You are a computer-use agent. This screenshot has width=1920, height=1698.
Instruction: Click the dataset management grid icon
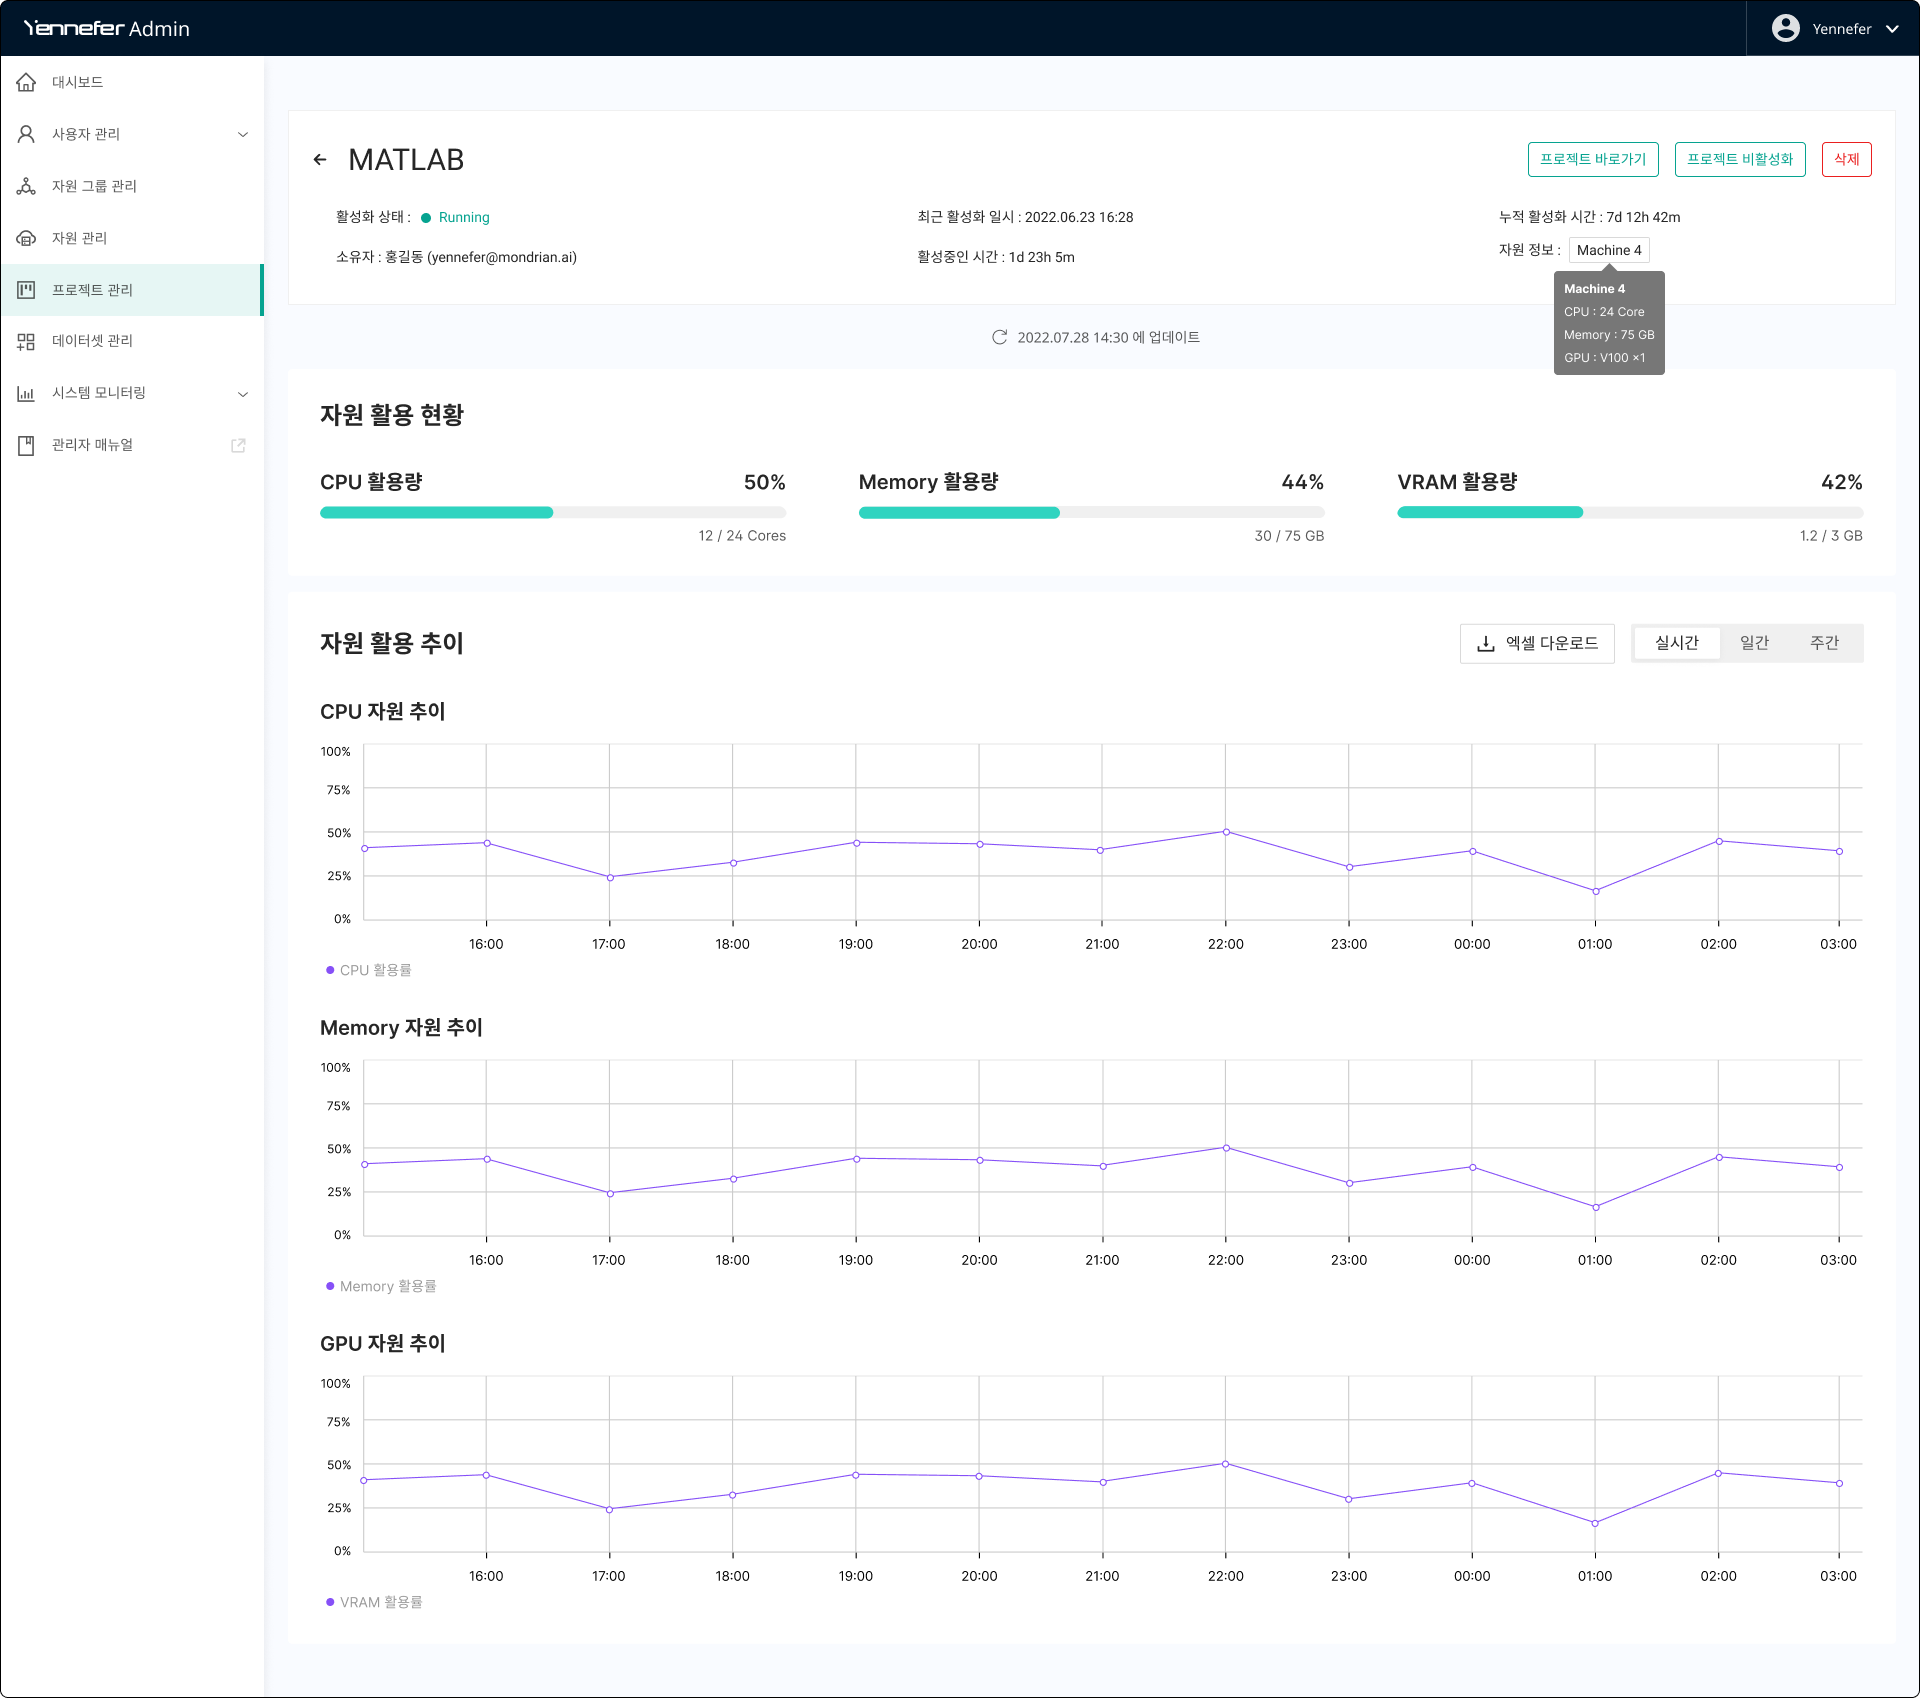coord(27,341)
